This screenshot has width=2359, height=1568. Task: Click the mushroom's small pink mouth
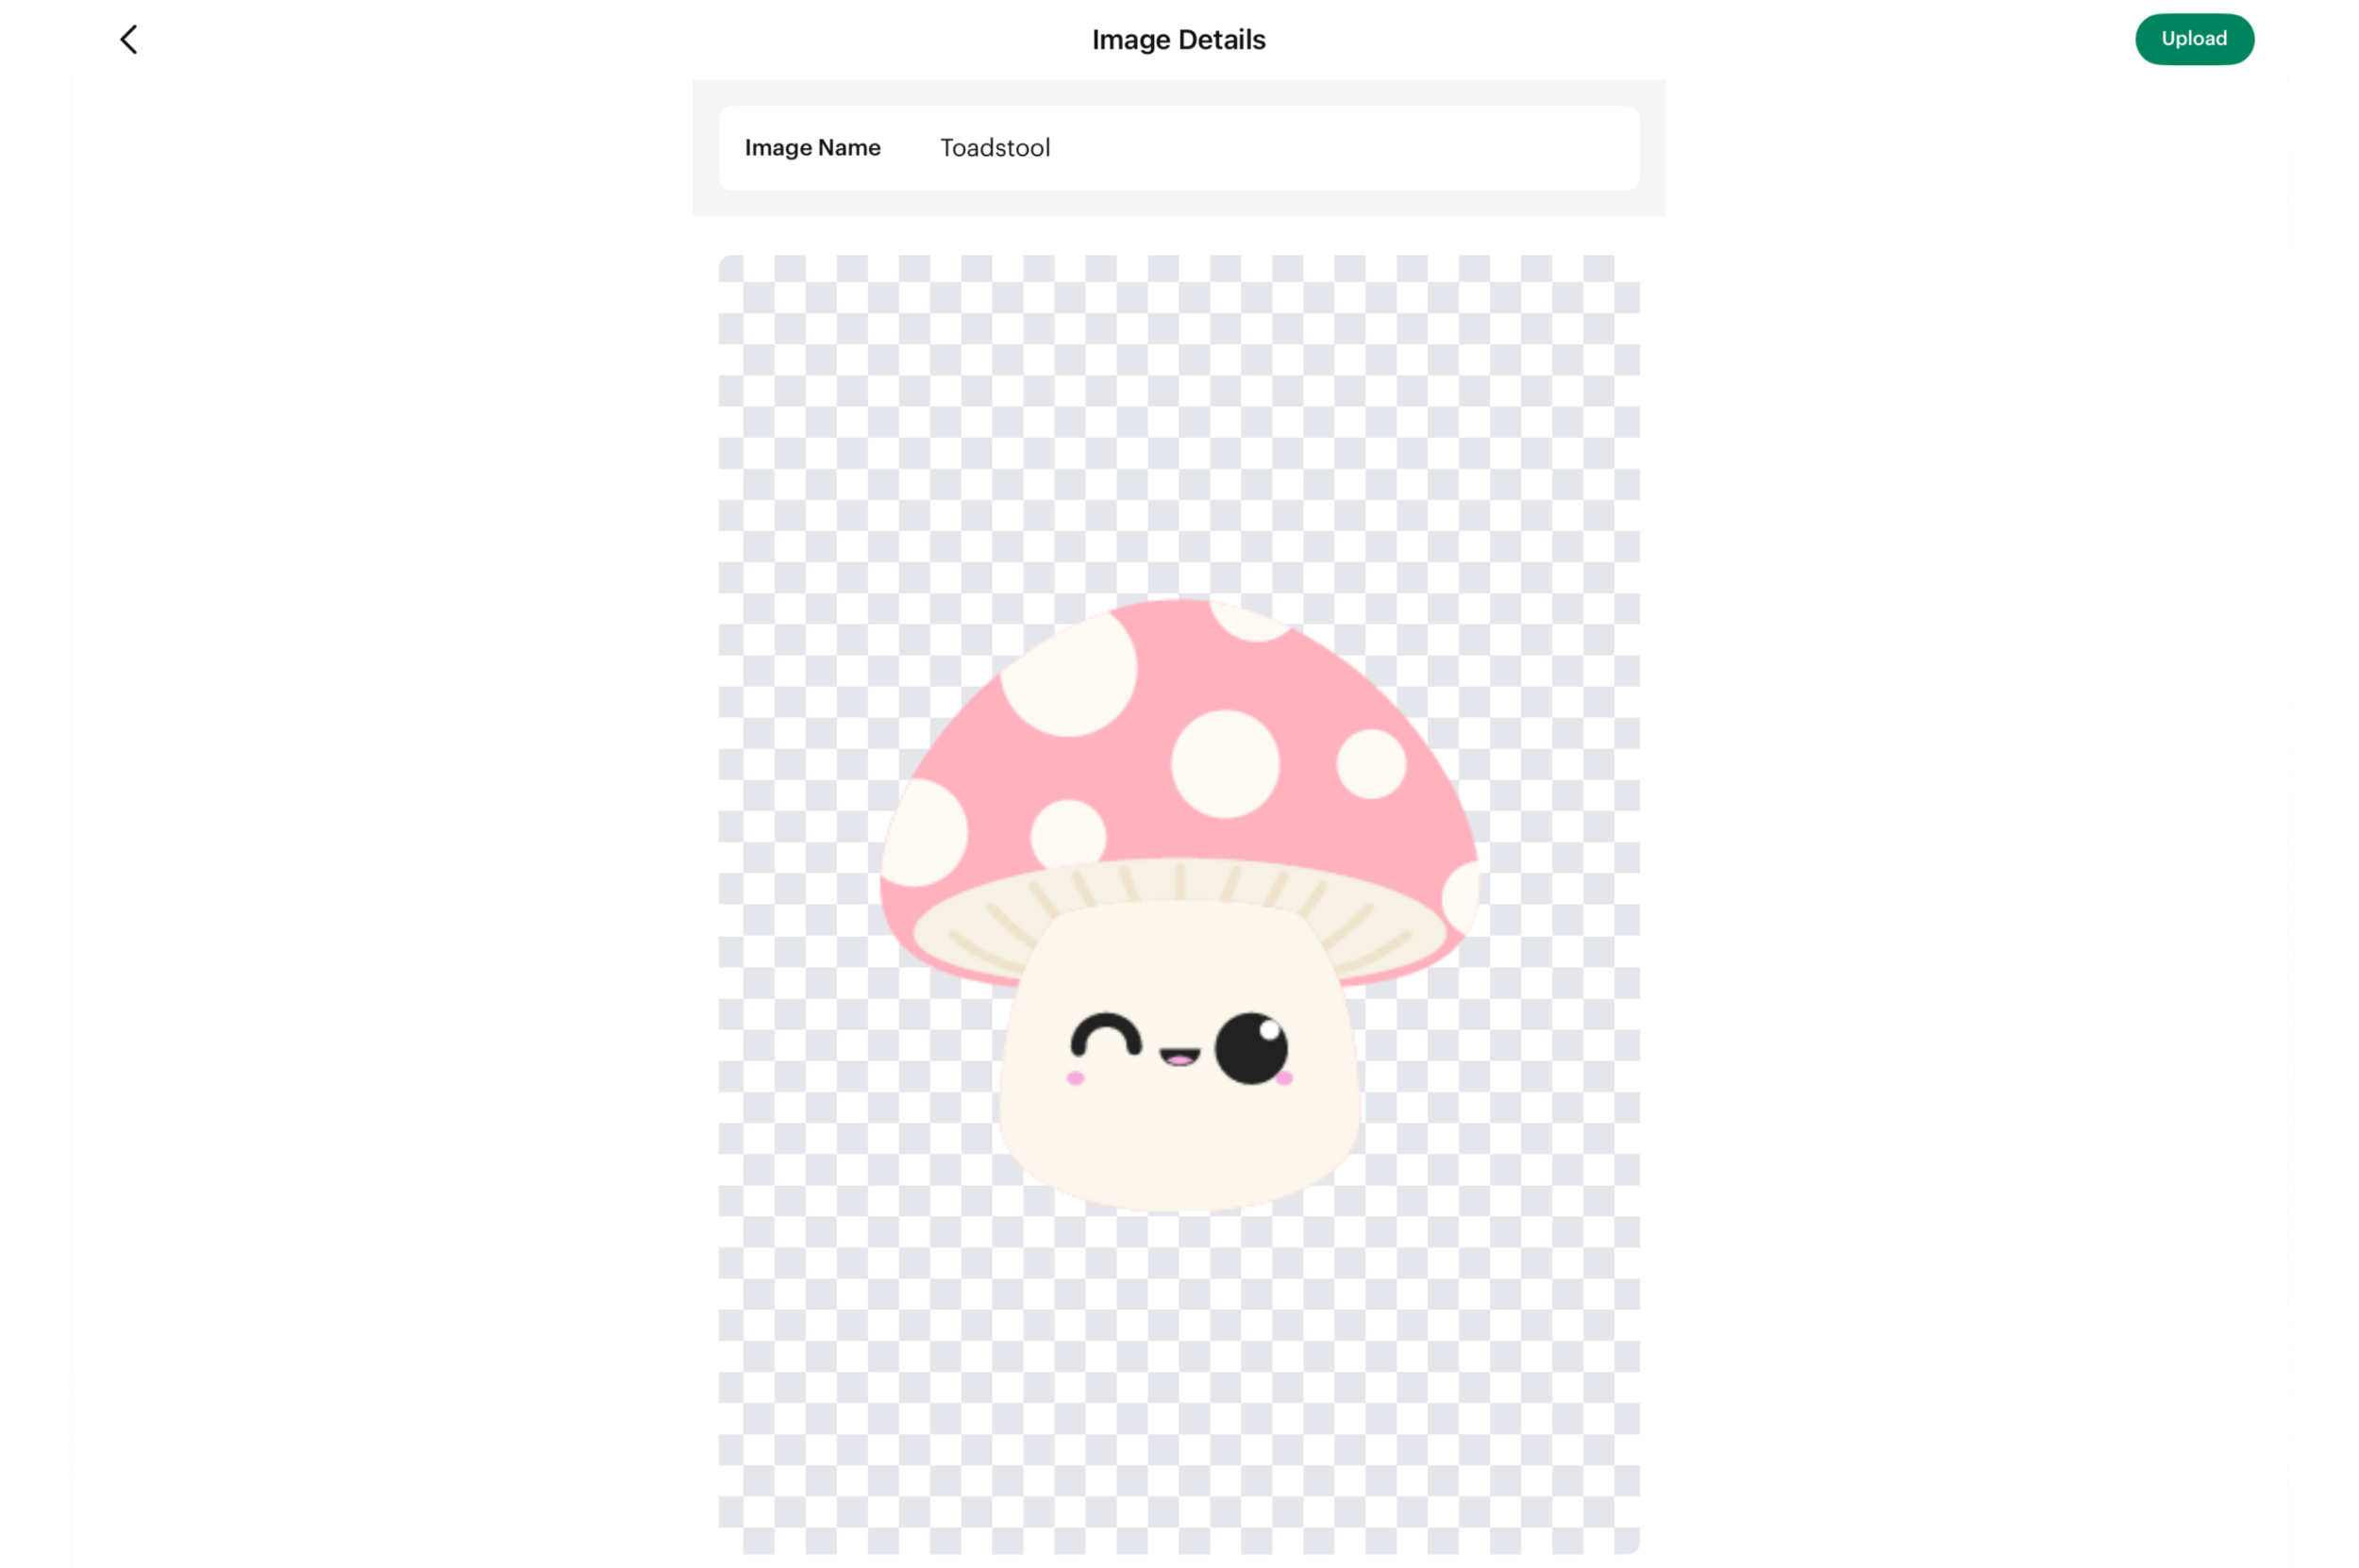coord(1179,1058)
